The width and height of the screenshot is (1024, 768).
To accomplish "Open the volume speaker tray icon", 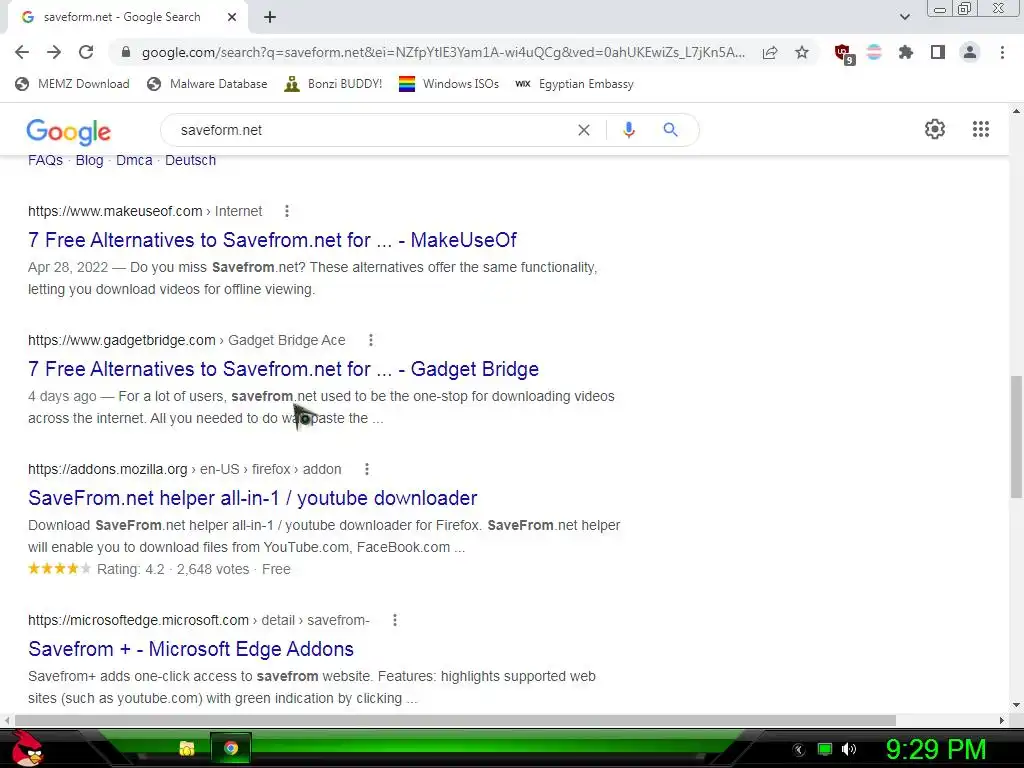I will (x=849, y=749).
